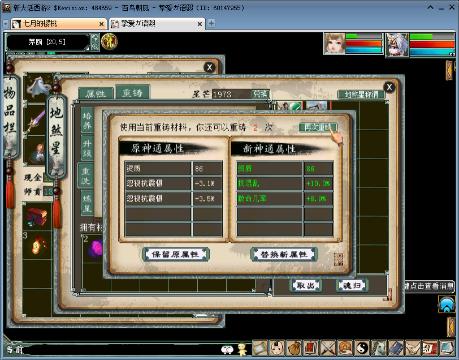This screenshot has width=459, height=360.
Task: Click the blue dolphin icon on right edge
Action: (447, 304)
